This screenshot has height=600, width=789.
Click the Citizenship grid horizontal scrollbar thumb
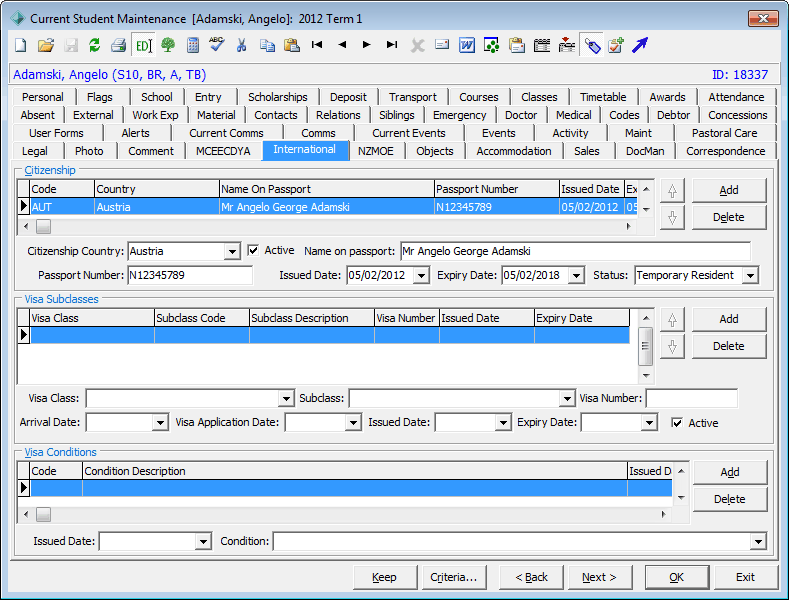43,227
